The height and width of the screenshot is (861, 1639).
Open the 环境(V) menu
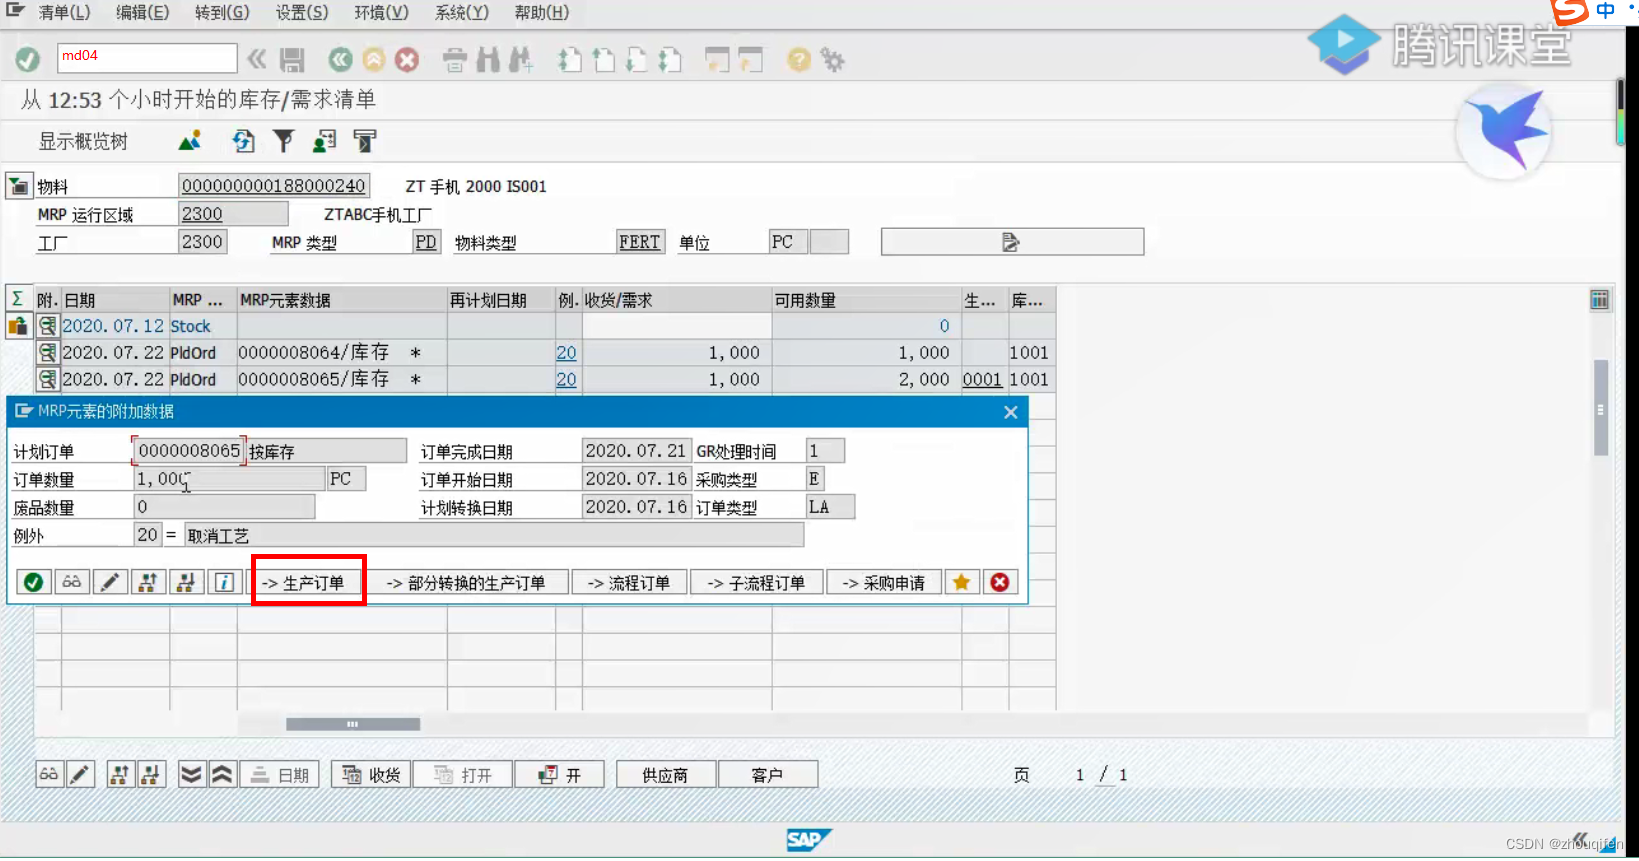click(381, 13)
